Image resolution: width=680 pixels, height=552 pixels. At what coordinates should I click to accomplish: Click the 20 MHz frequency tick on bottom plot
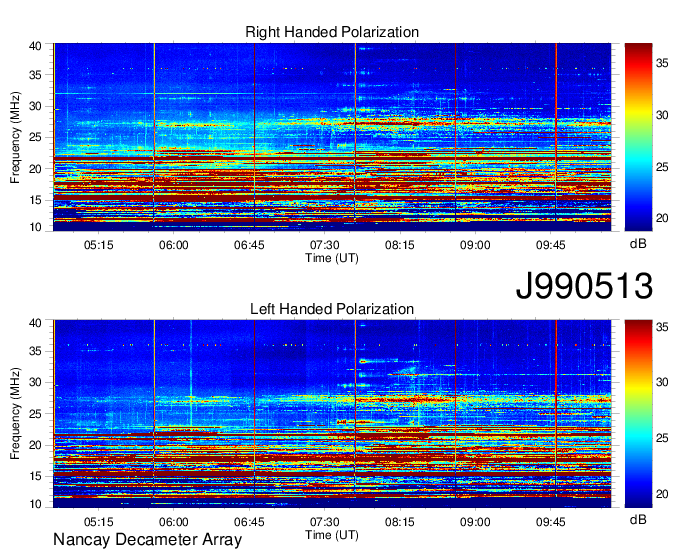pyautogui.click(x=36, y=445)
